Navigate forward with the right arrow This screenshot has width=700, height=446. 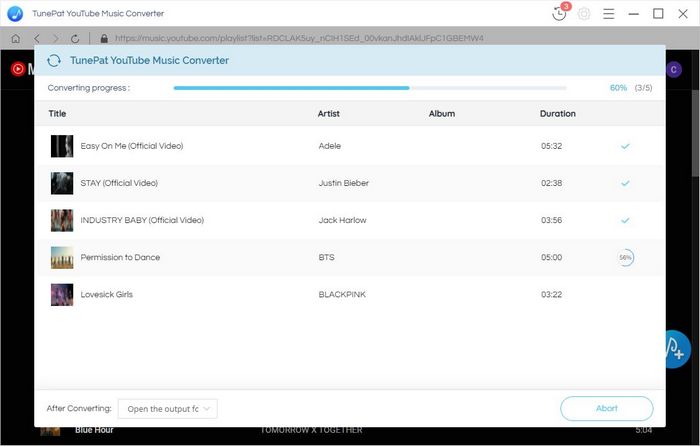(x=56, y=38)
